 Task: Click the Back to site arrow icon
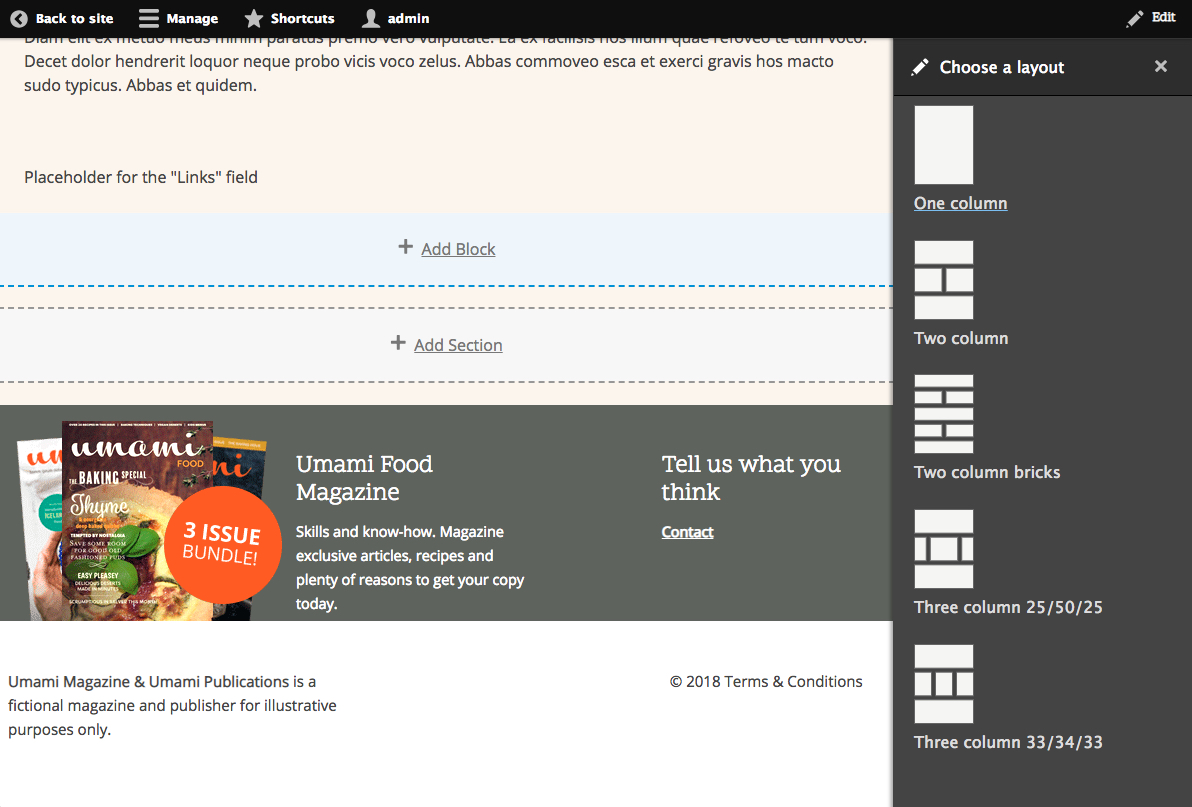[x=18, y=18]
